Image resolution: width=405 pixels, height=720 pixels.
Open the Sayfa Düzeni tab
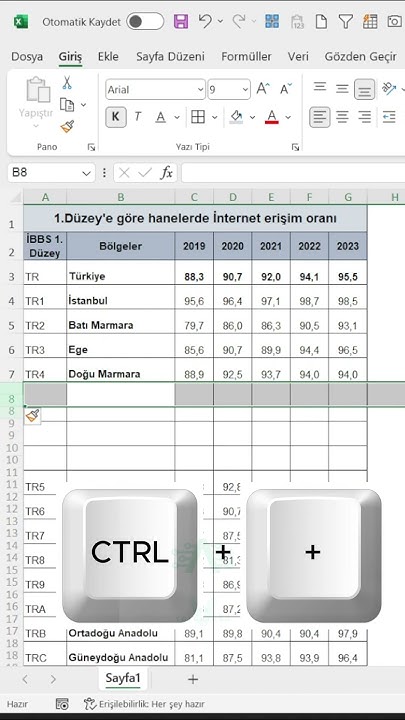[170, 56]
